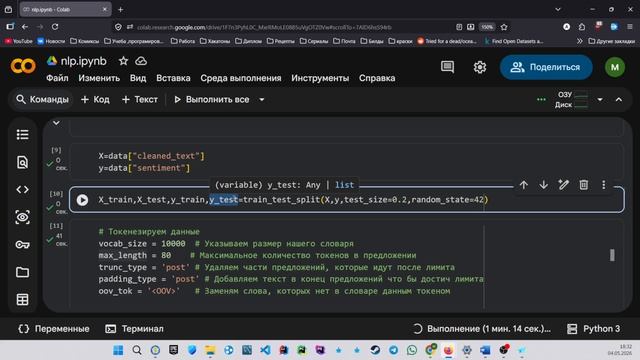Screen dimensions: 640x360
Task: Go back in browser history
Action: (x=25, y=27)
